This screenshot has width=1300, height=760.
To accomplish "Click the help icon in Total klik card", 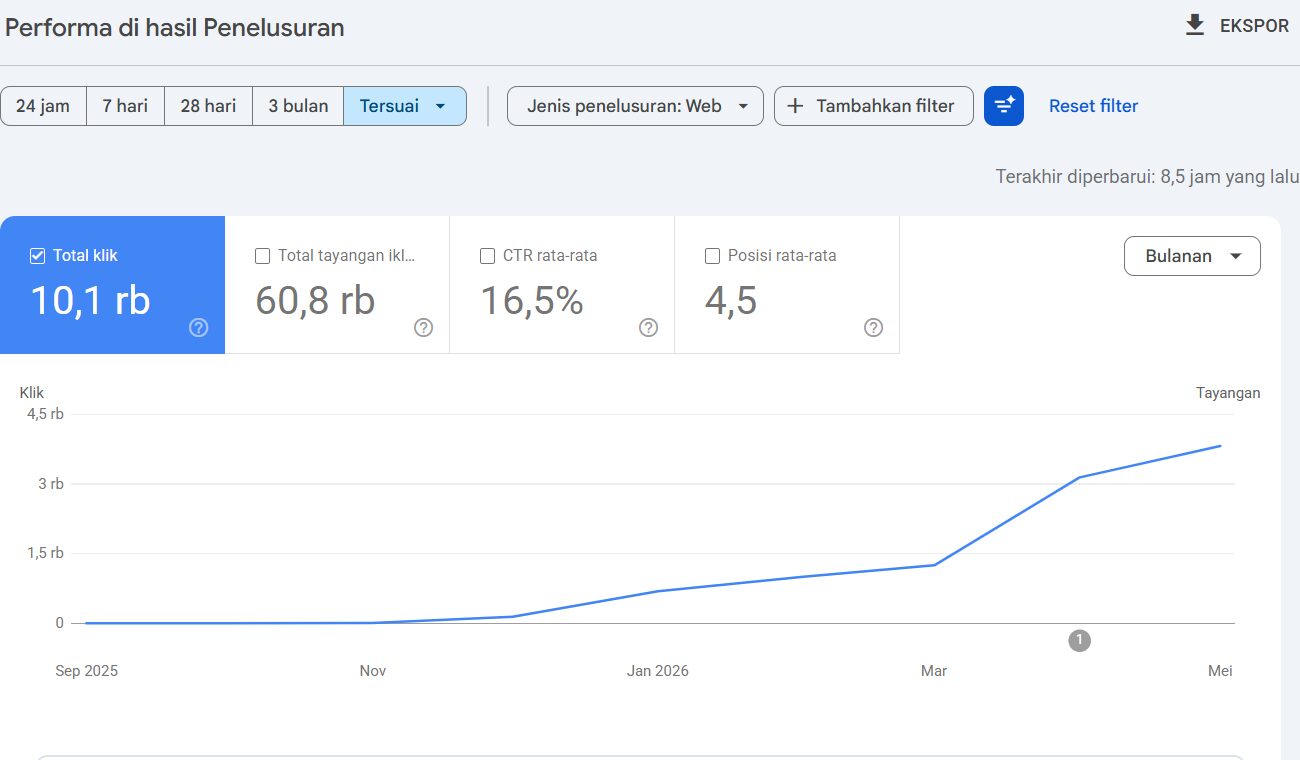I will click(199, 328).
